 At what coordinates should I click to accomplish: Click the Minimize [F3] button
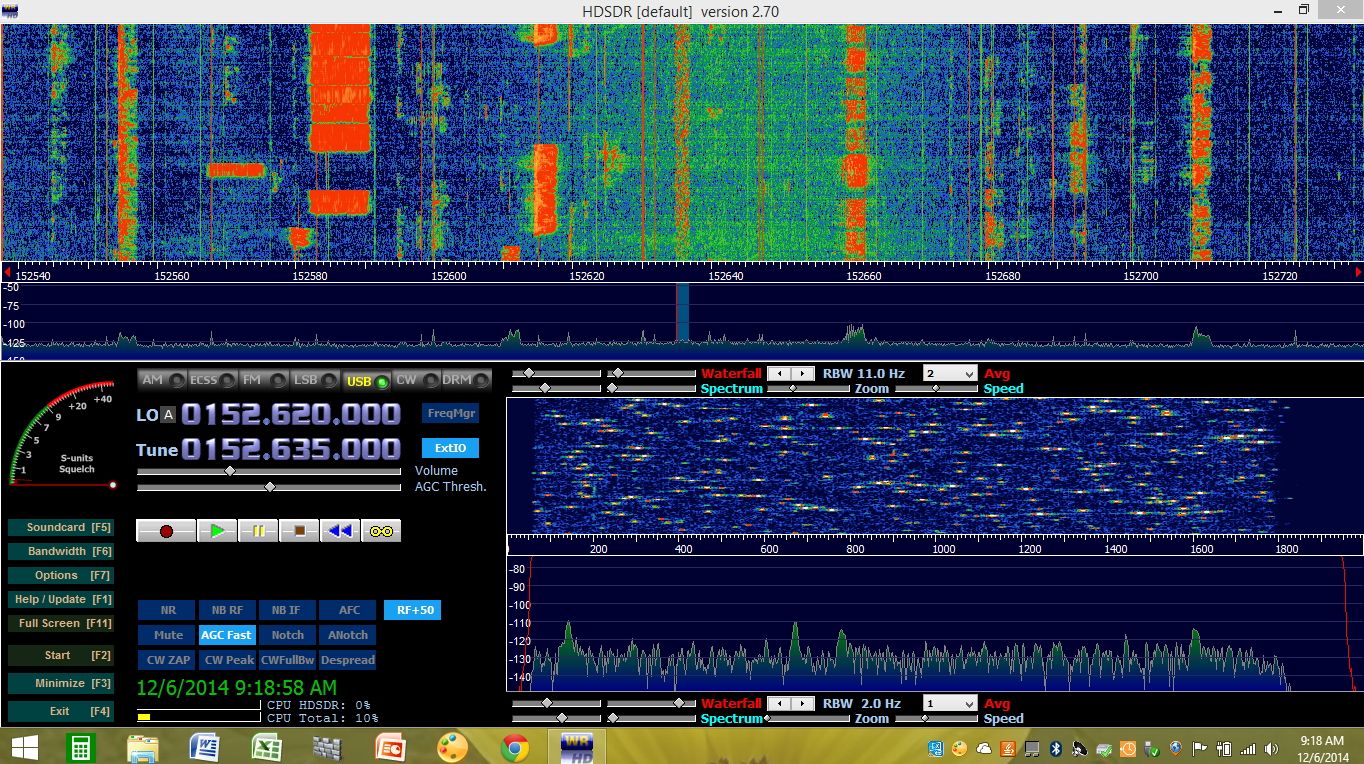(x=60, y=683)
